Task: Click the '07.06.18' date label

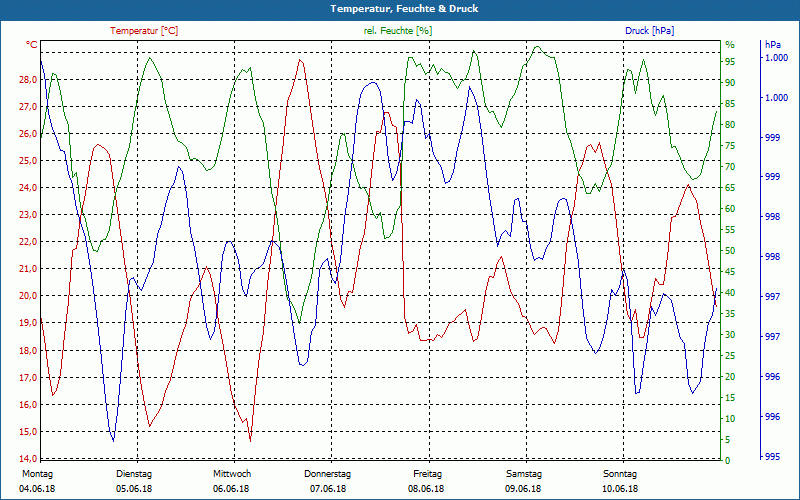Action: [328, 489]
